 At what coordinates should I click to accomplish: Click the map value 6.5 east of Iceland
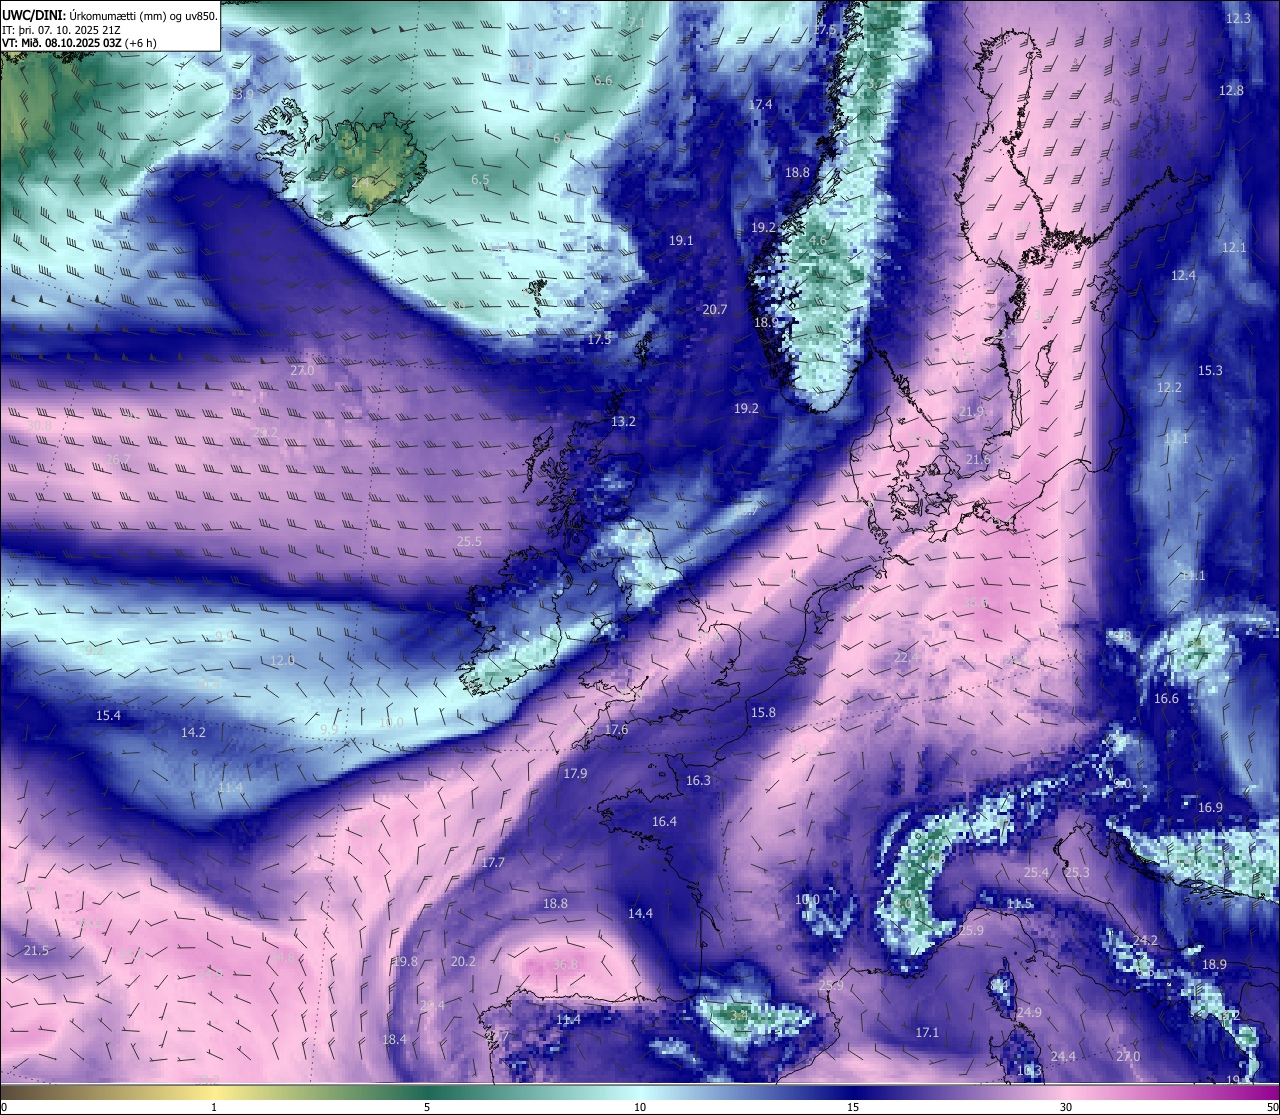pyautogui.click(x=480, y=180)
